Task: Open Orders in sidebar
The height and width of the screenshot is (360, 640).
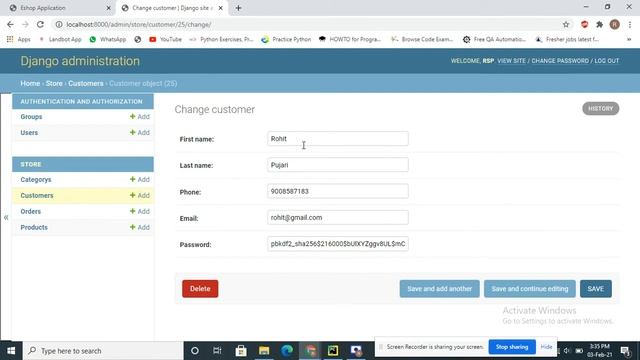Action: click(31, 211)
